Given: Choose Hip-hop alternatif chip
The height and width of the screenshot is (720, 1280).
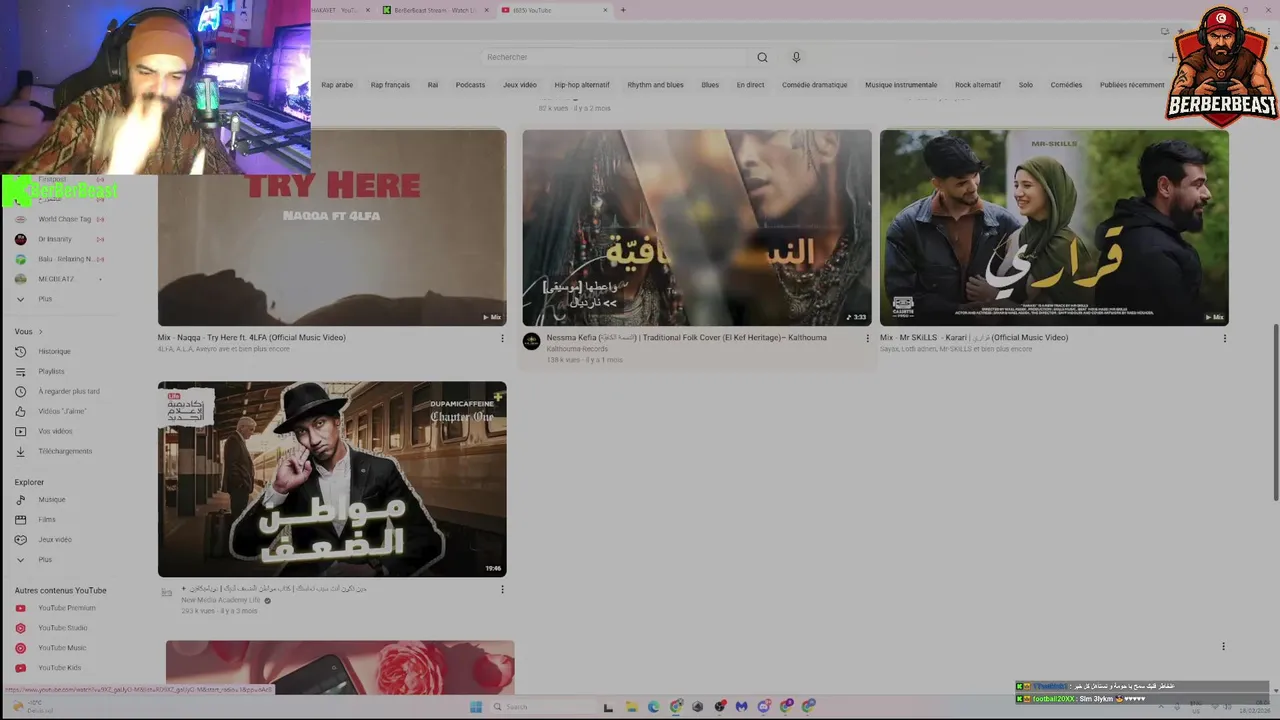Looking at the screenshot, I should pos(582,85).
